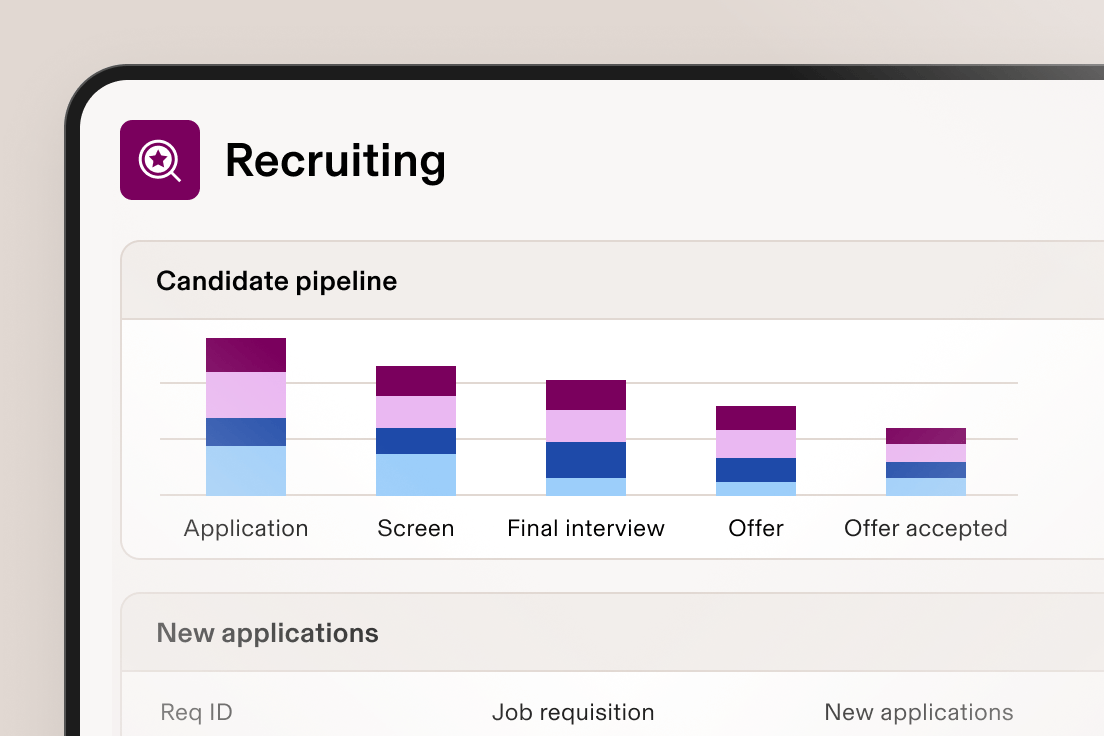Click the Offer accepted bar
The width and height of the screenshot is (1104, 736).
925,460
